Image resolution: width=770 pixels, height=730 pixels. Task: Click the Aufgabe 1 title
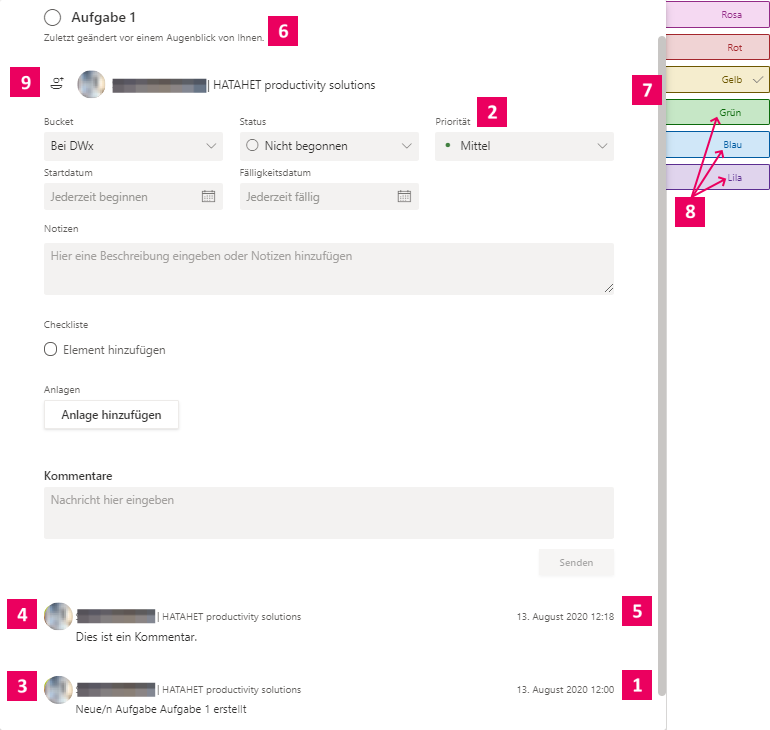pos(103,18)
